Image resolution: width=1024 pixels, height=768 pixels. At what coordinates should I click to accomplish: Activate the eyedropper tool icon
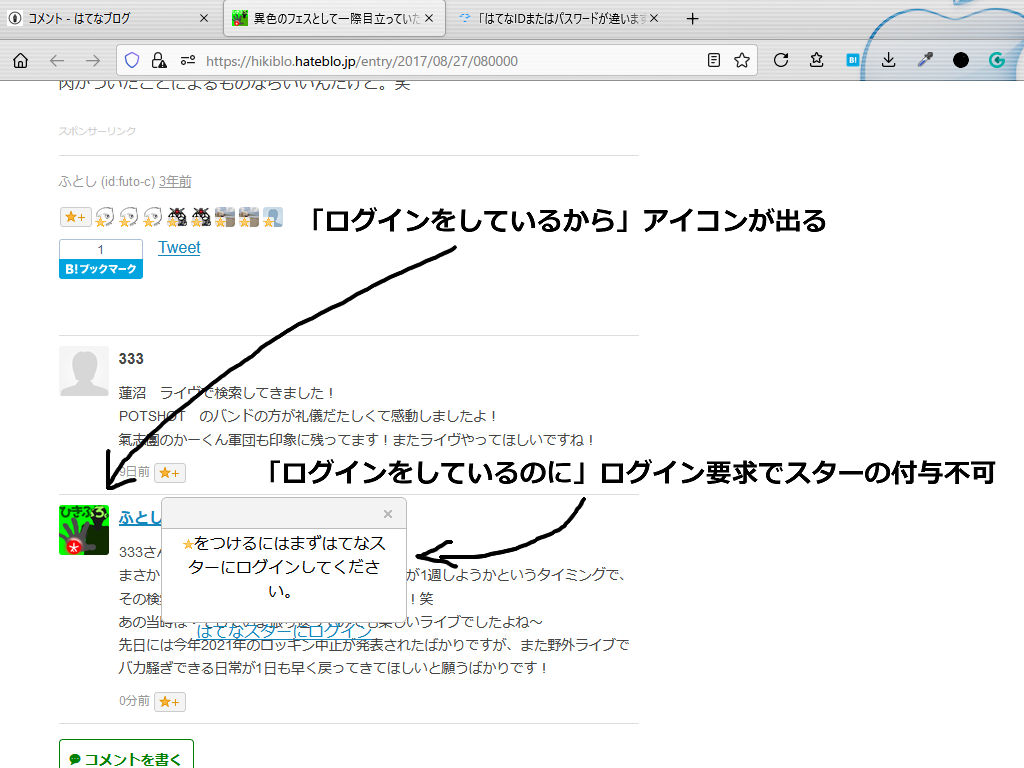[x=925, y=61]
